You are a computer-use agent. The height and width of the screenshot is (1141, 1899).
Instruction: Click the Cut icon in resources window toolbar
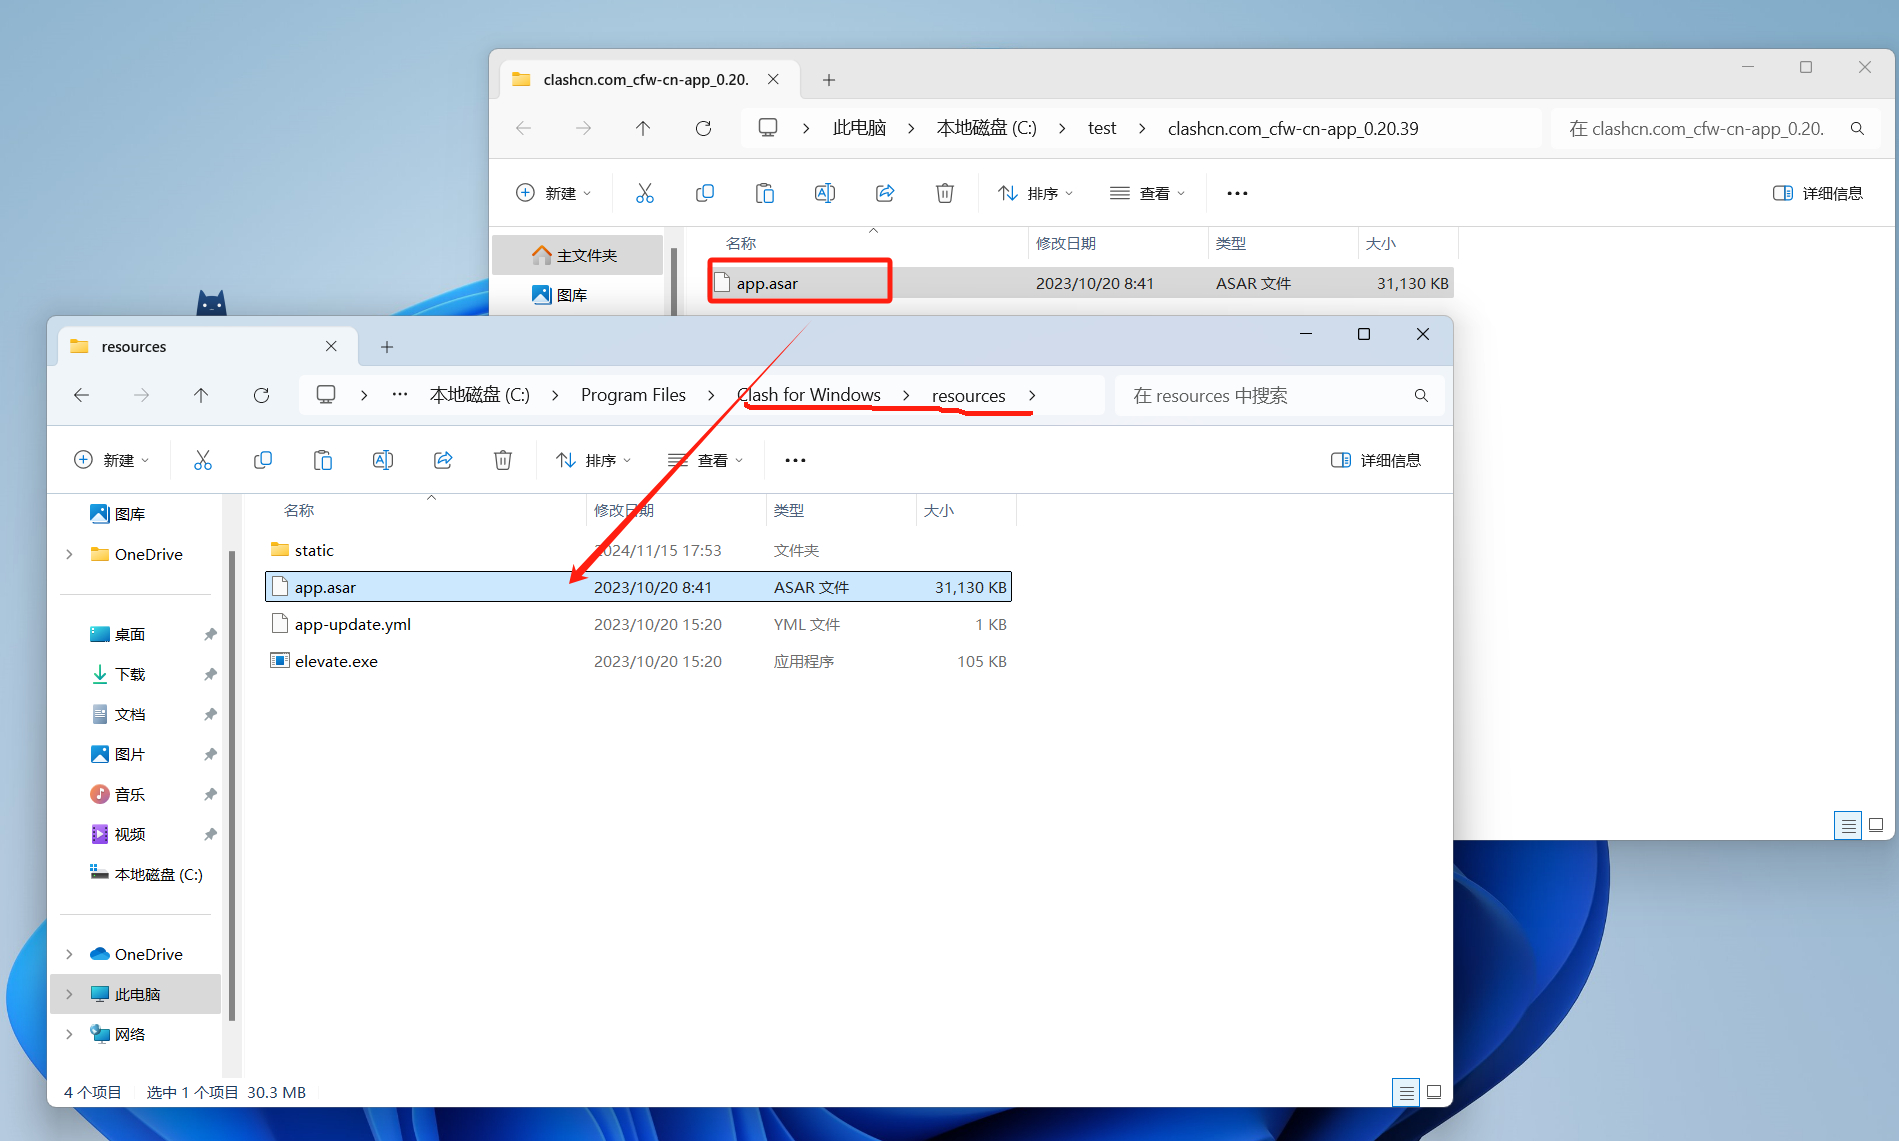(x=203, y=460)
